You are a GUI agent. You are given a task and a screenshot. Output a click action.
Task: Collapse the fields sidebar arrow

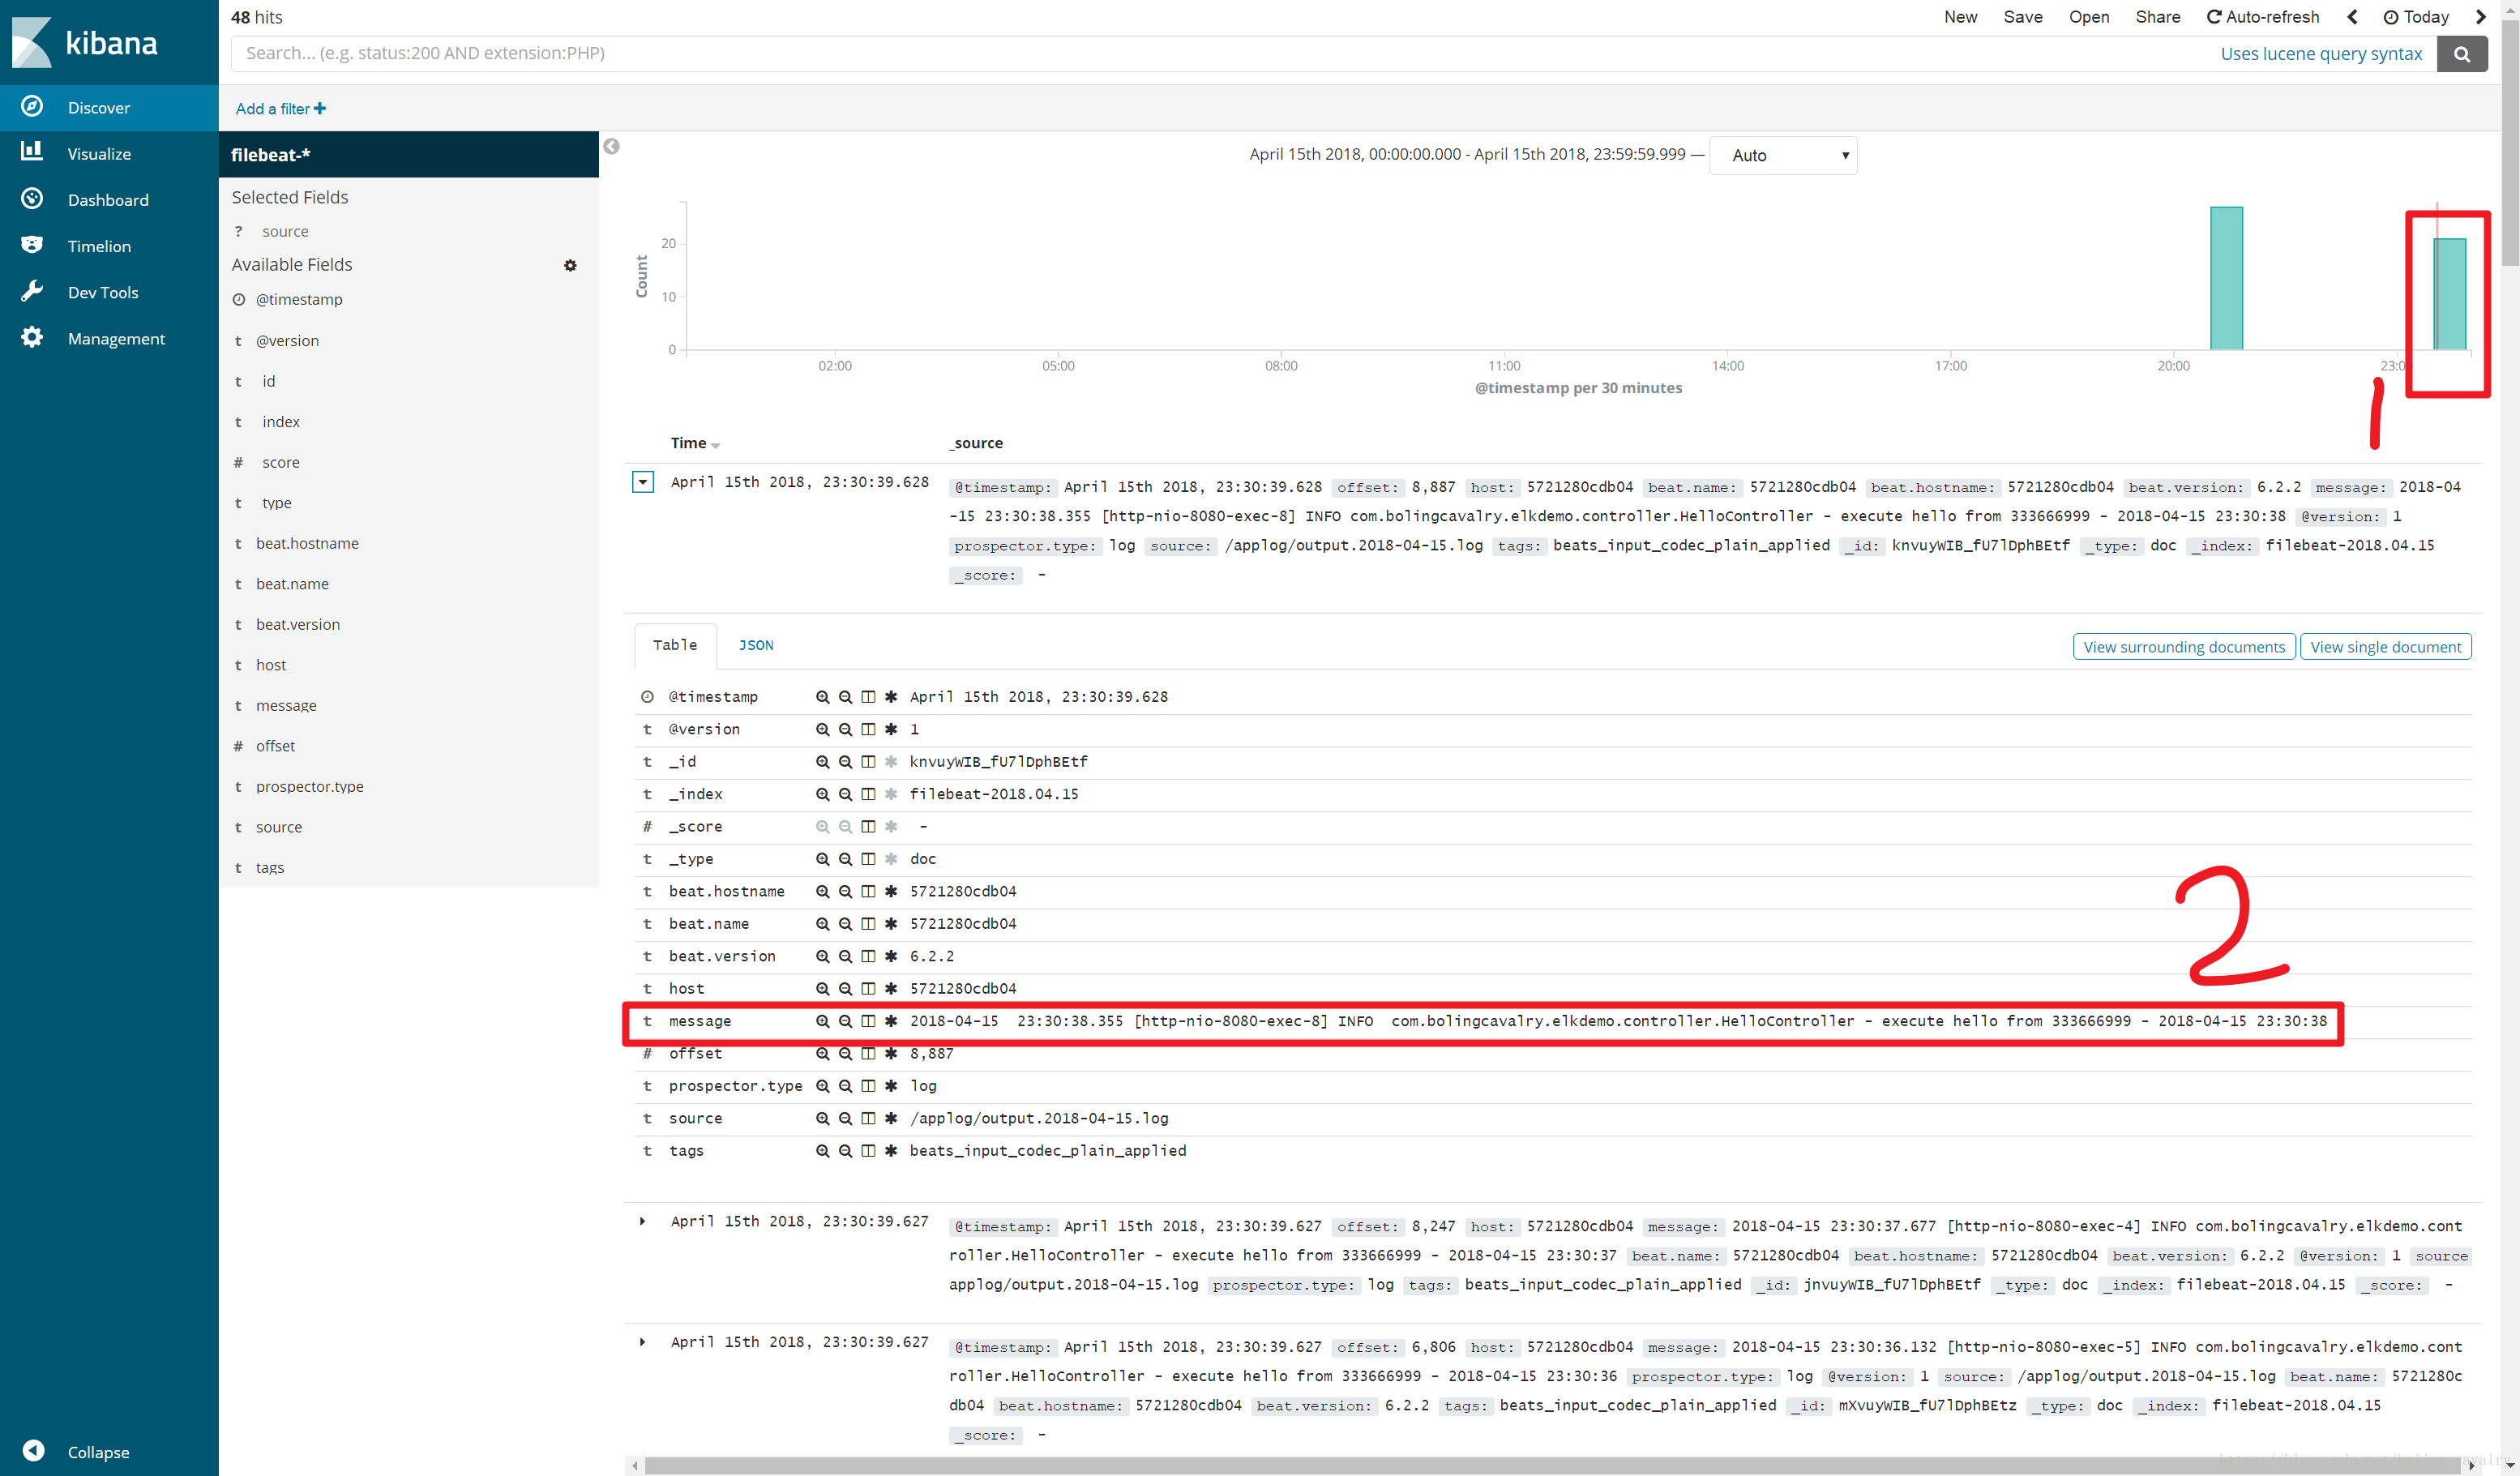[611, 147]
